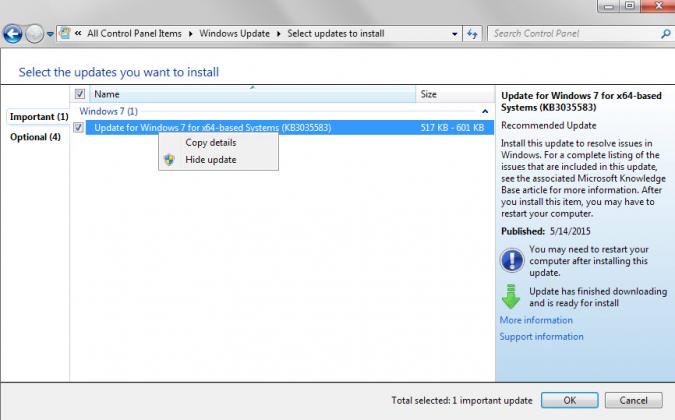Click the search magnifier icon
675x420 pixels.
665,33
